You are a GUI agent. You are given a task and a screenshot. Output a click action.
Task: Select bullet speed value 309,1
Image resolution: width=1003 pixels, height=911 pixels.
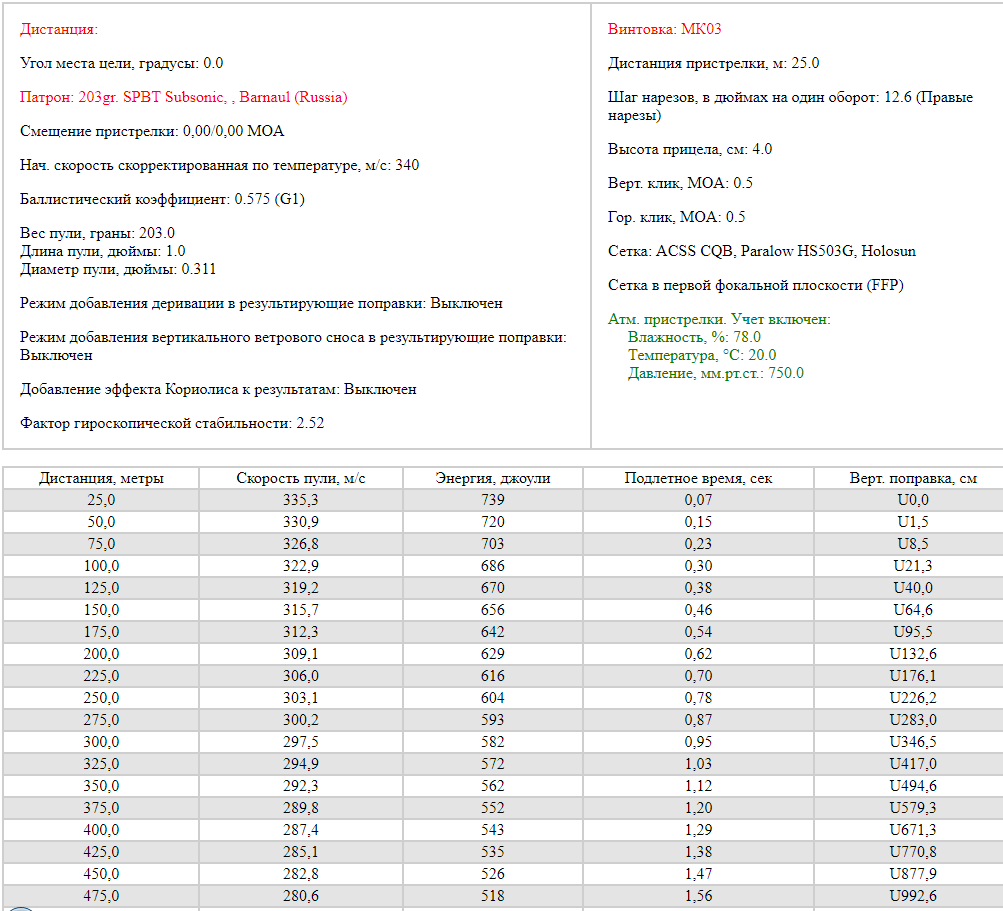click(x=300, y=654)
